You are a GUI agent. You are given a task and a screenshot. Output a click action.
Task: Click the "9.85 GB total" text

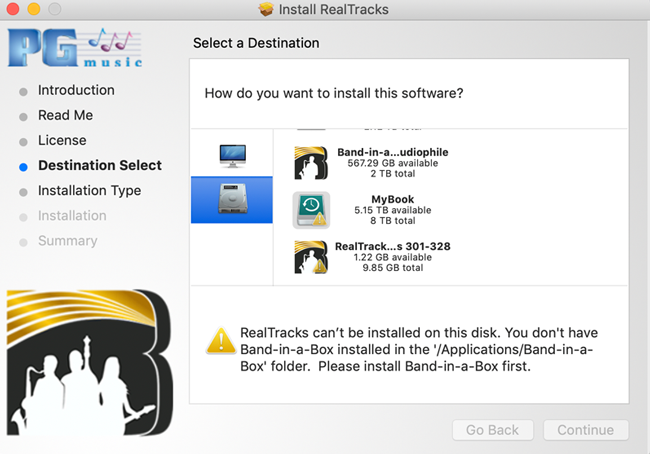(393, 268)
